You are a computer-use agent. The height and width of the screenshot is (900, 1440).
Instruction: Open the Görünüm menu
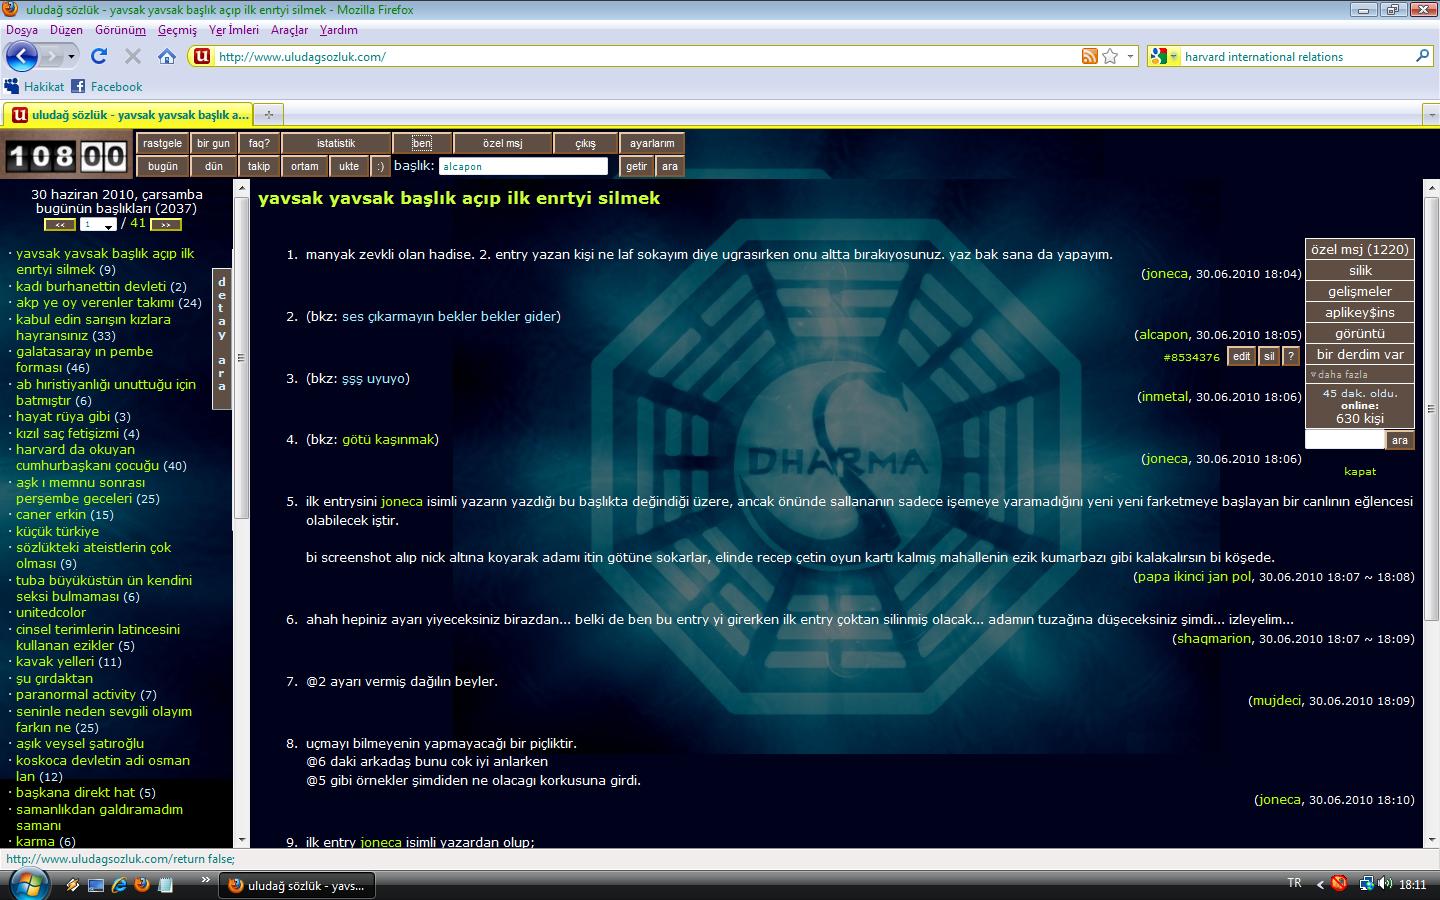tap(120, 30)
